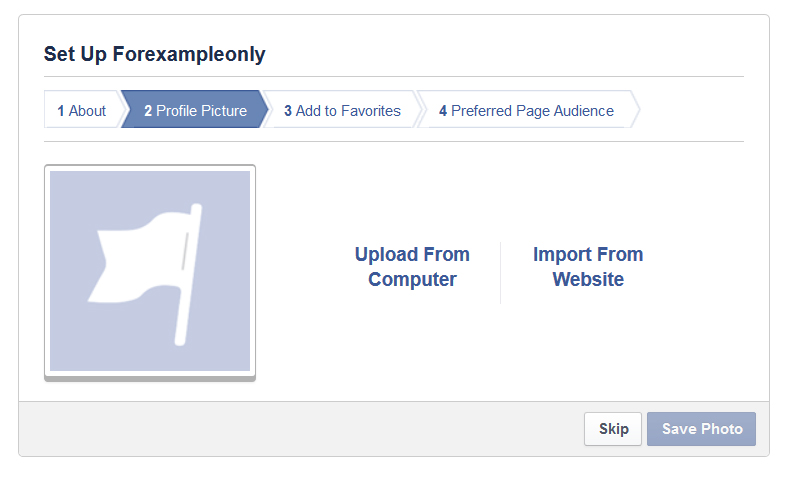Click the arrow tip of the Profile Picture tab
790x477 pixels.
pyautogui.click(x=266, y=110)
